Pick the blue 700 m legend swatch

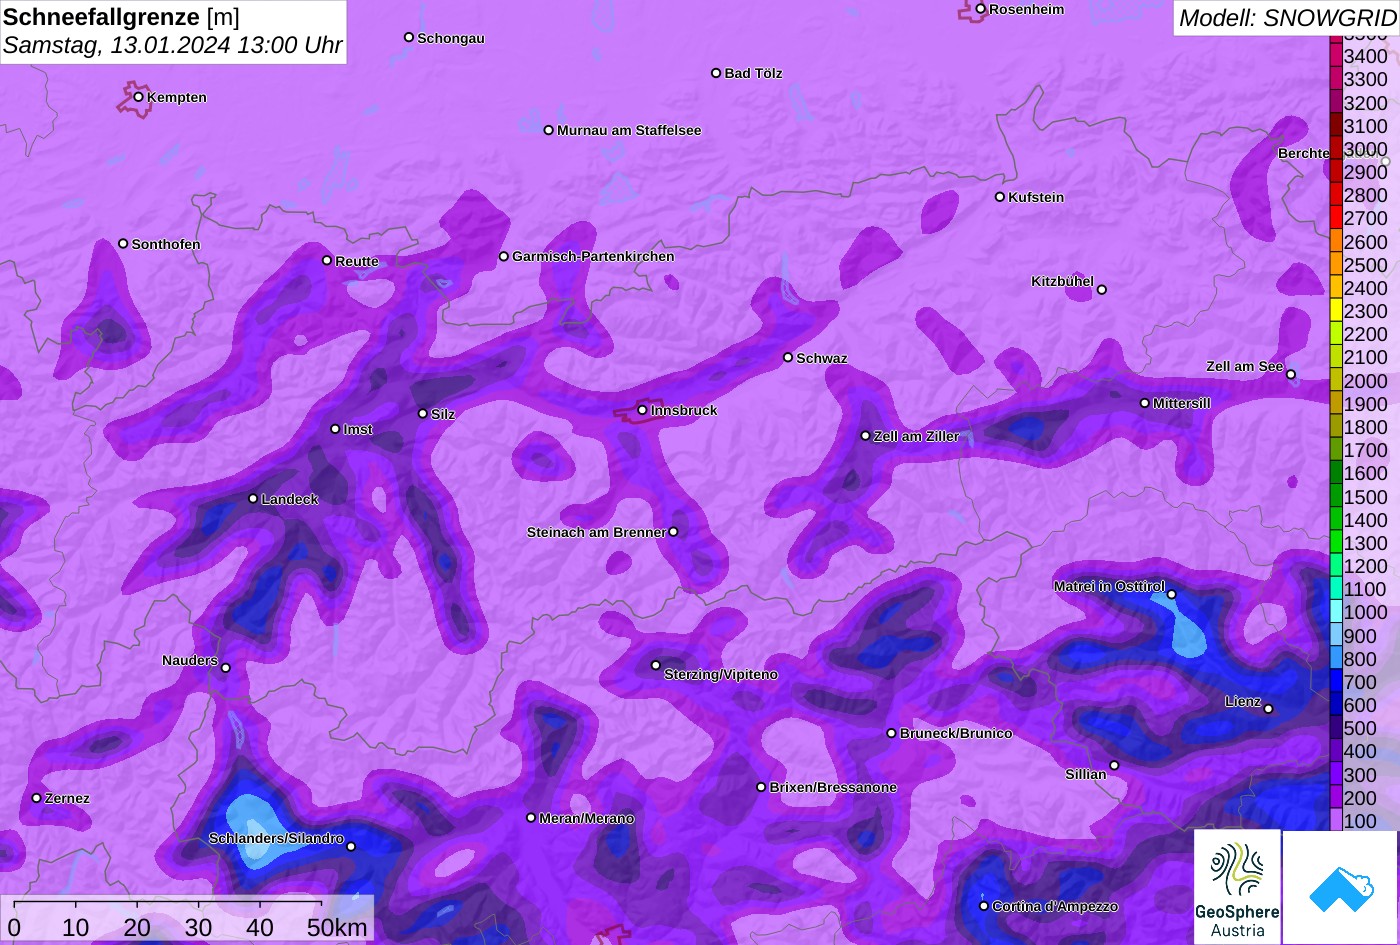tap(1336, 682)
